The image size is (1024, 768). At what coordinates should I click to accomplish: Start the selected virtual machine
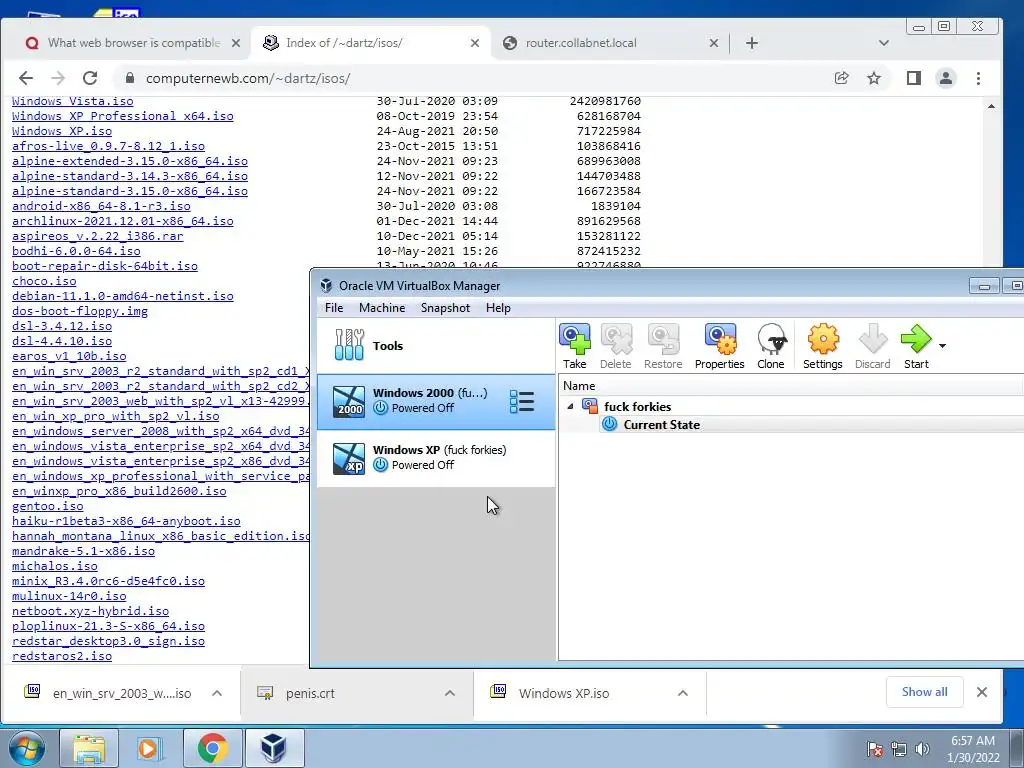(x=916, y=347)
